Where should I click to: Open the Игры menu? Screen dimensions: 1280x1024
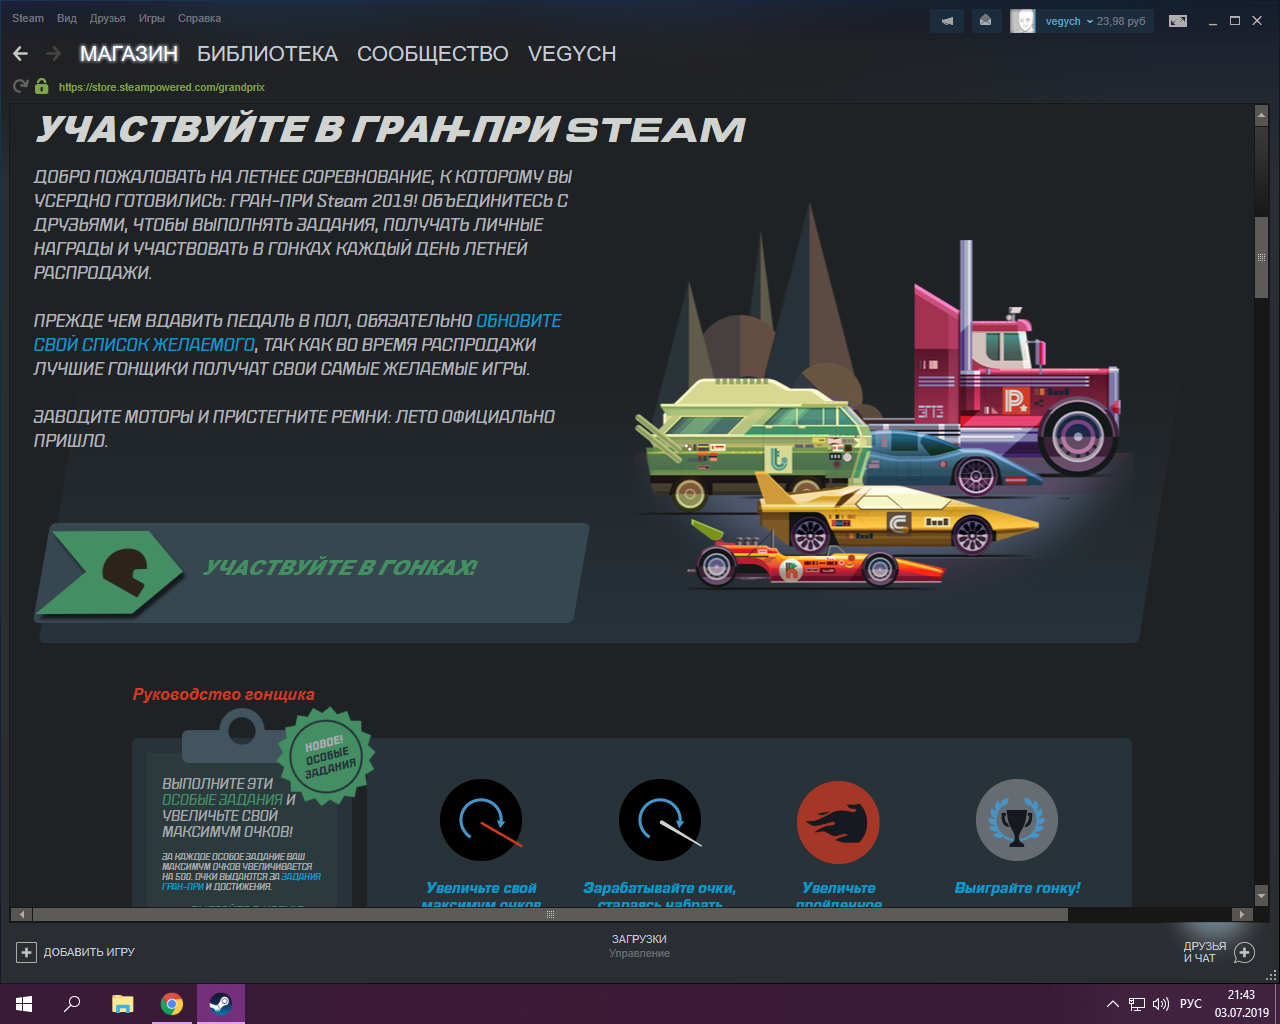click(x=152, y=18)
